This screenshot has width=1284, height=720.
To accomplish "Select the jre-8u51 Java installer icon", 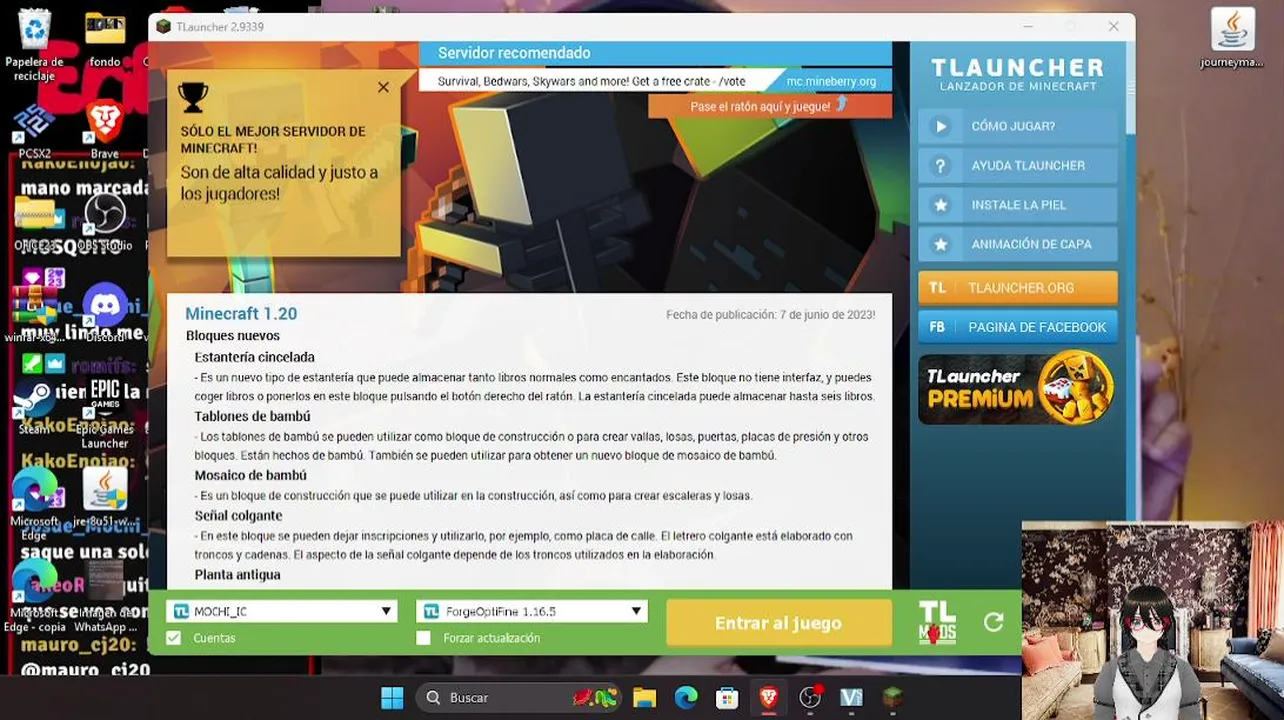I will [105, 497].
